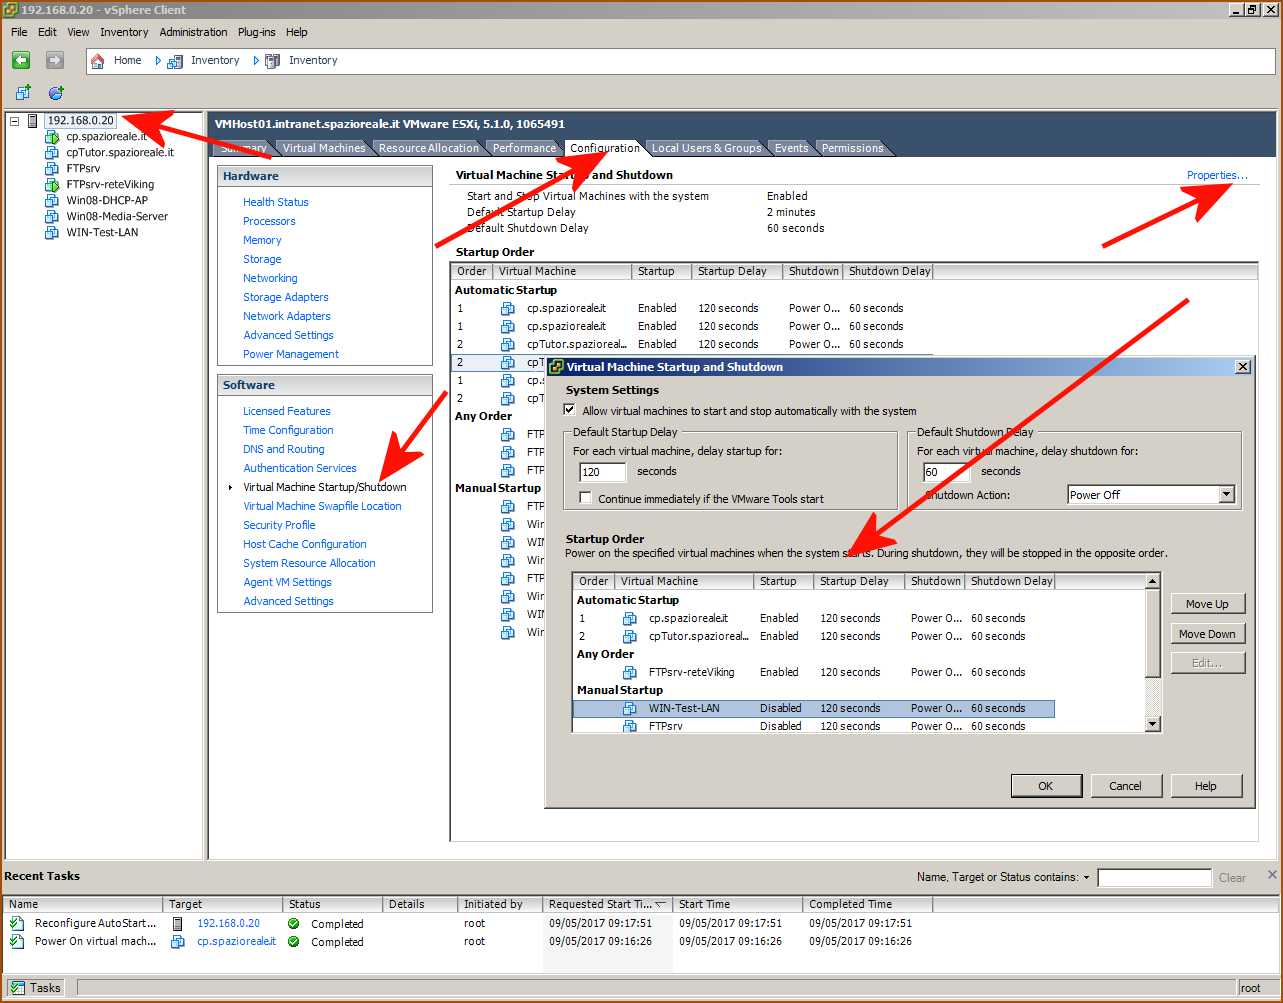This screenshot has width=1283, height=1003.
Task: Open the Networking hardware link
Action: 270,278
